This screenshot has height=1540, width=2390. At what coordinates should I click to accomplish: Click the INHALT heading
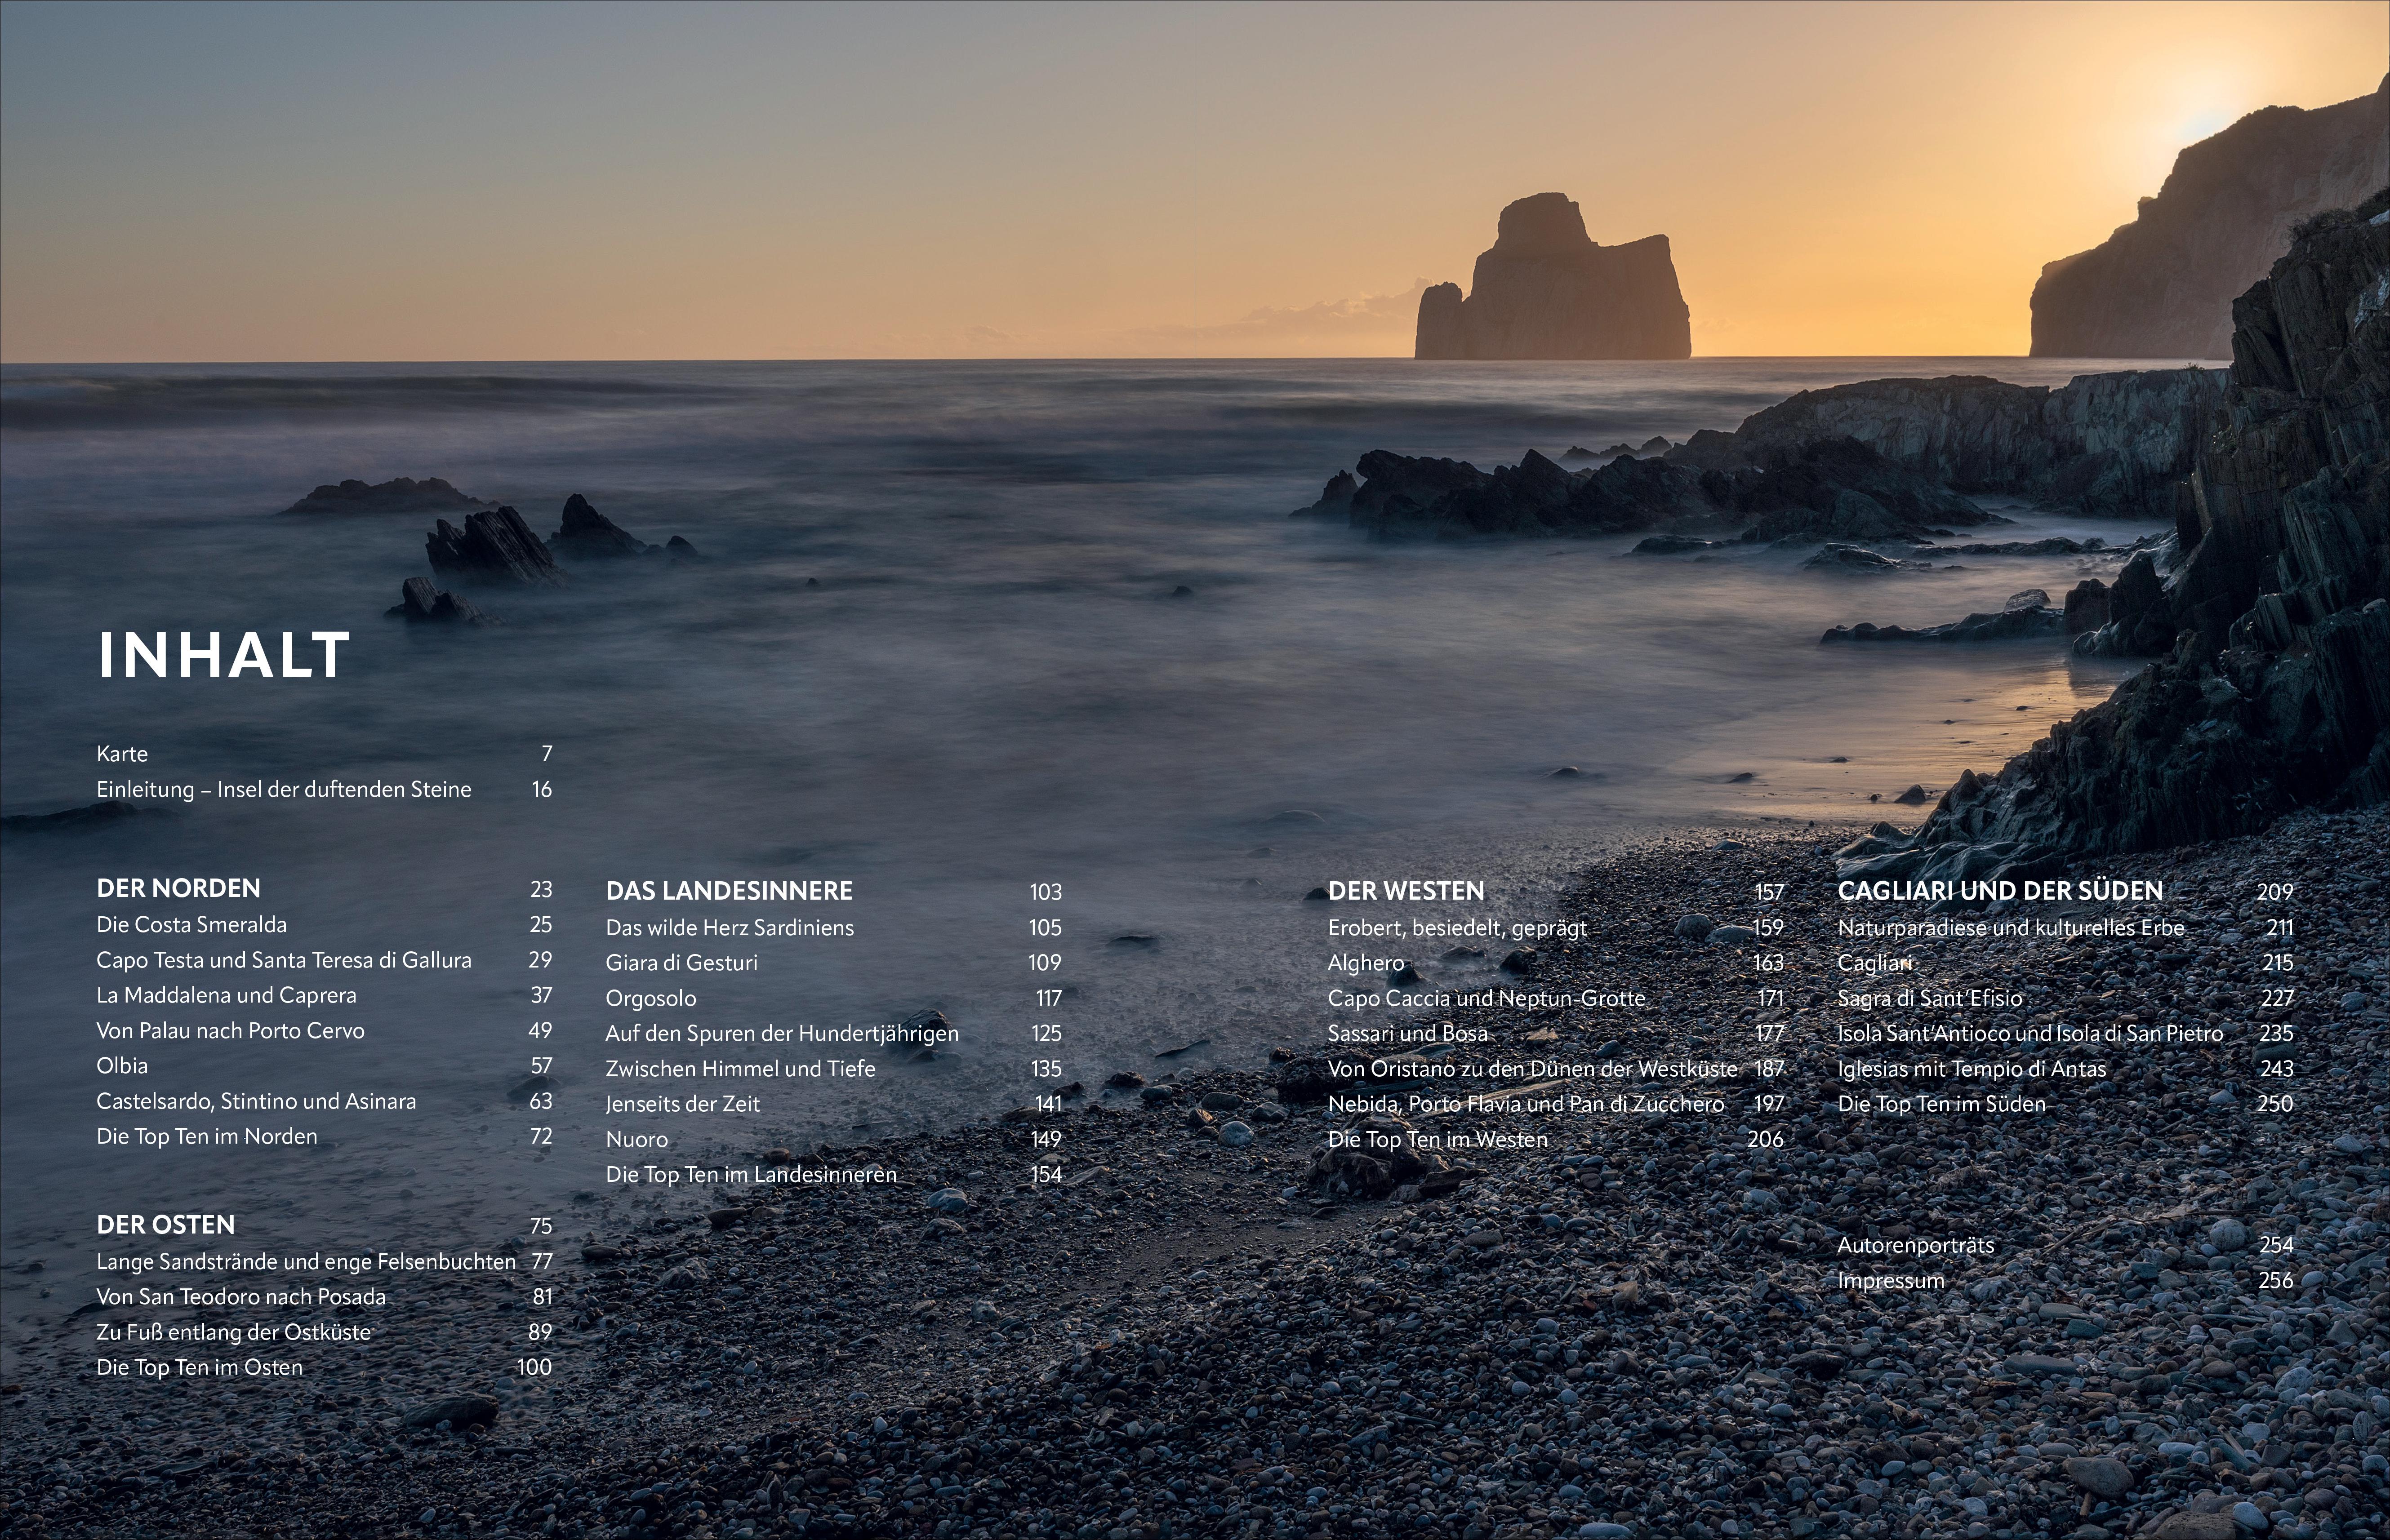click(x=223, y=655)
